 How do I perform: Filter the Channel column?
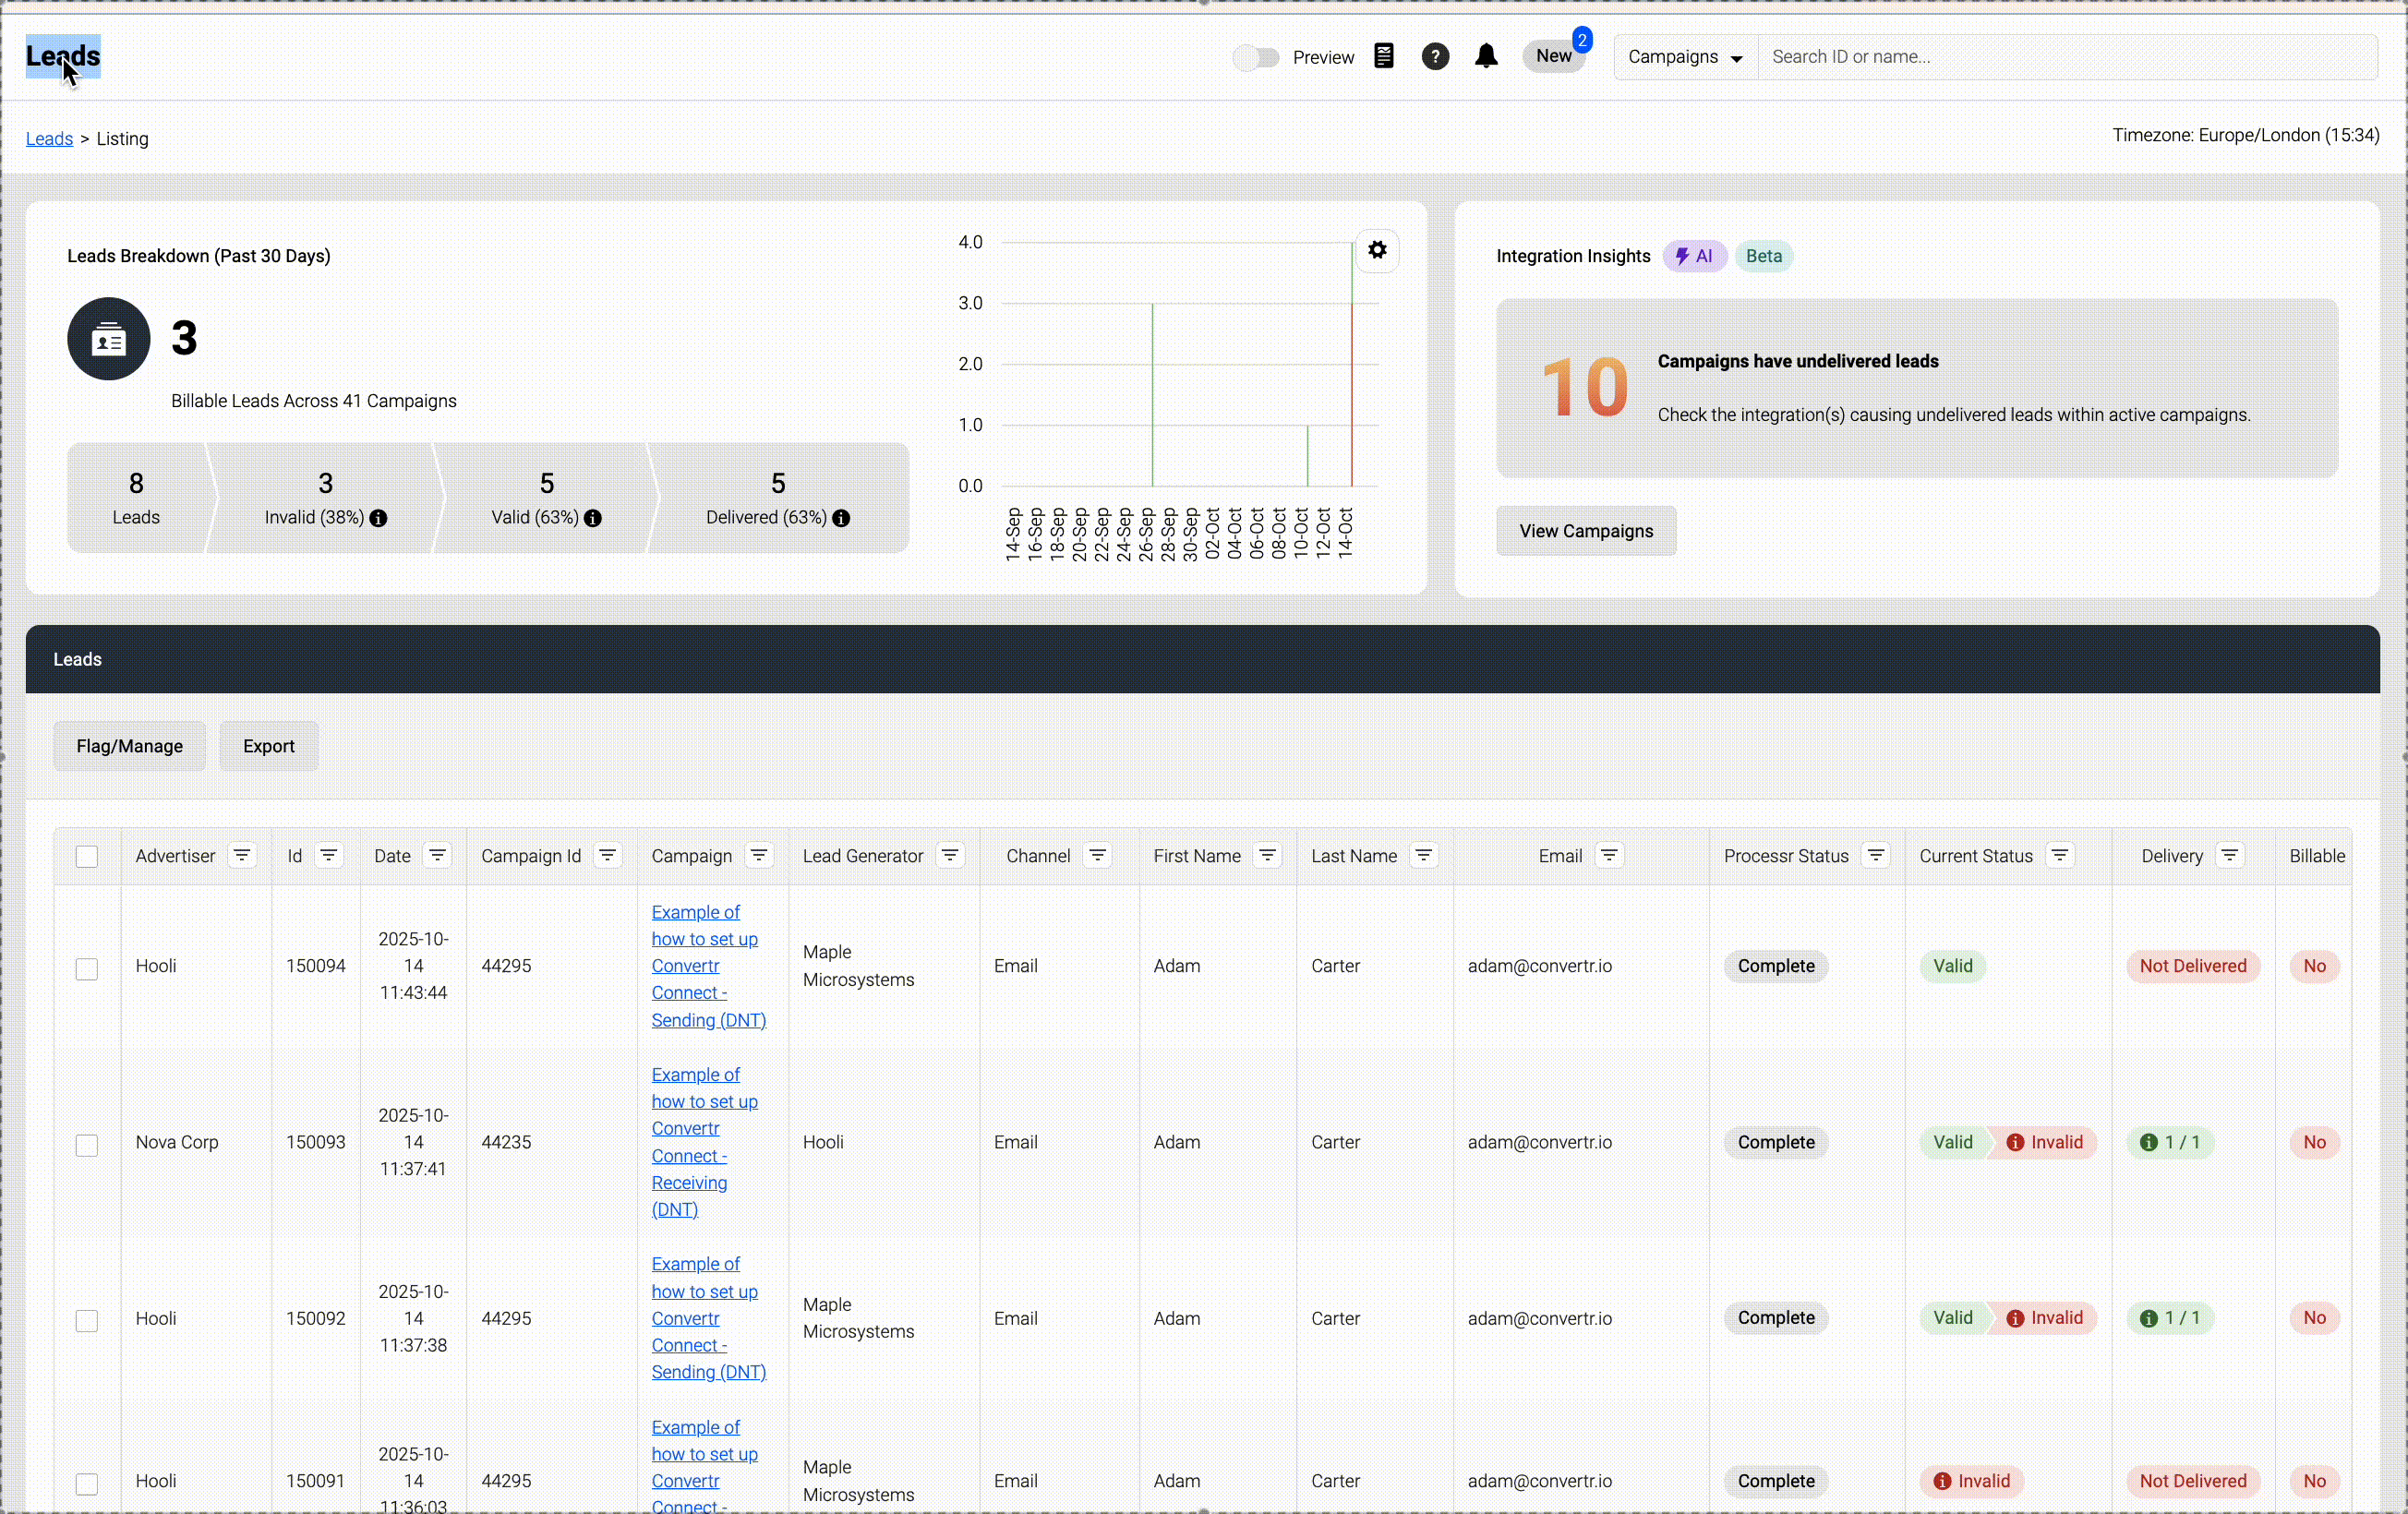tap(1097, 855)
